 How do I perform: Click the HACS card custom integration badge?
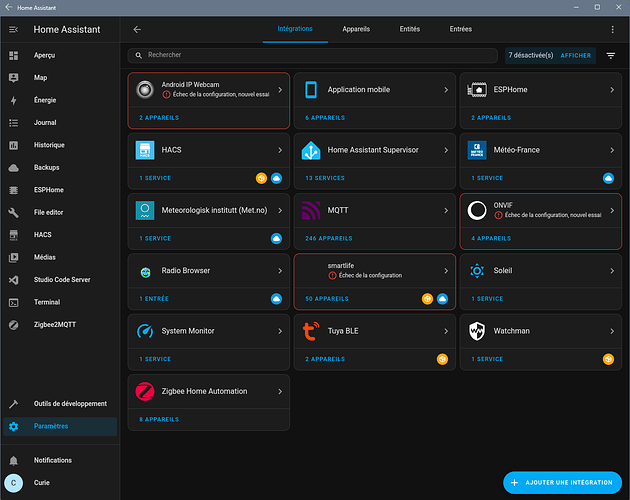[261, 178]
